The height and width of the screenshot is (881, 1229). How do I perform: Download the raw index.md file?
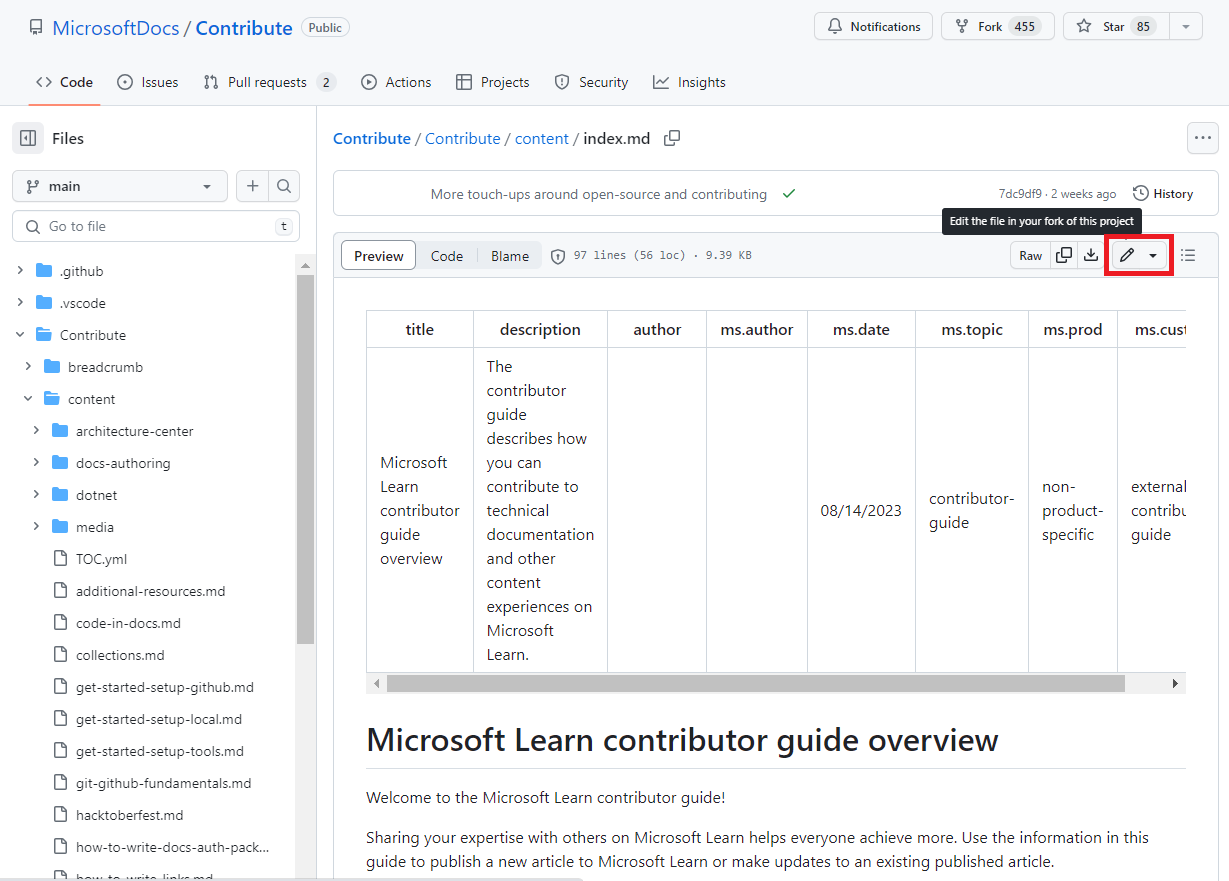[1090, 255]
